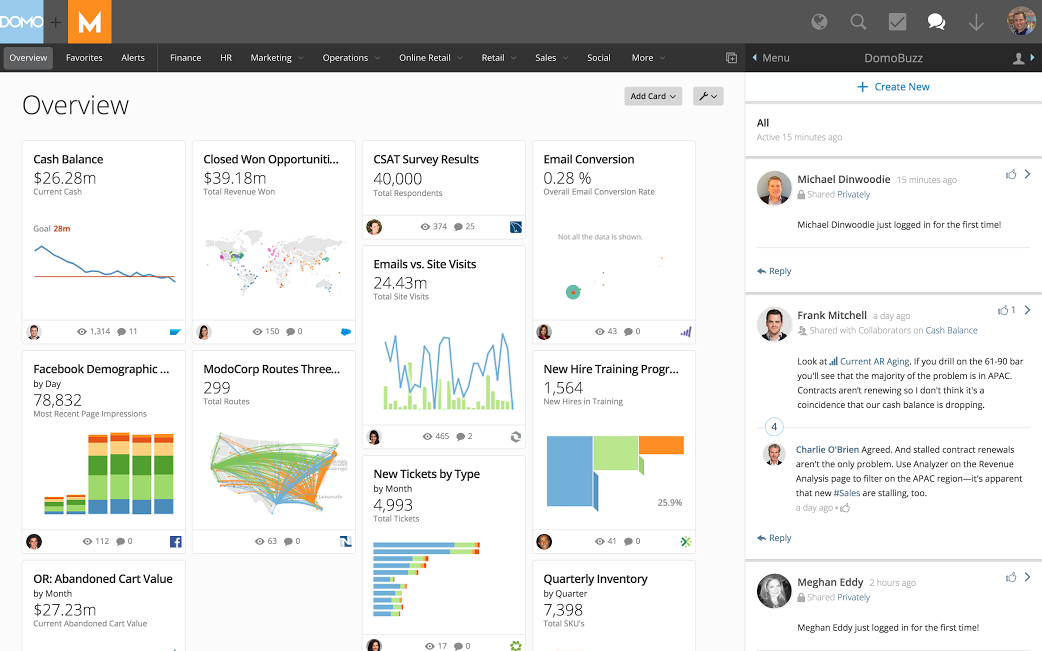Click Cash Balance data source icon
This screenshot has height=651, width=1042.
(x=175, y=331)
